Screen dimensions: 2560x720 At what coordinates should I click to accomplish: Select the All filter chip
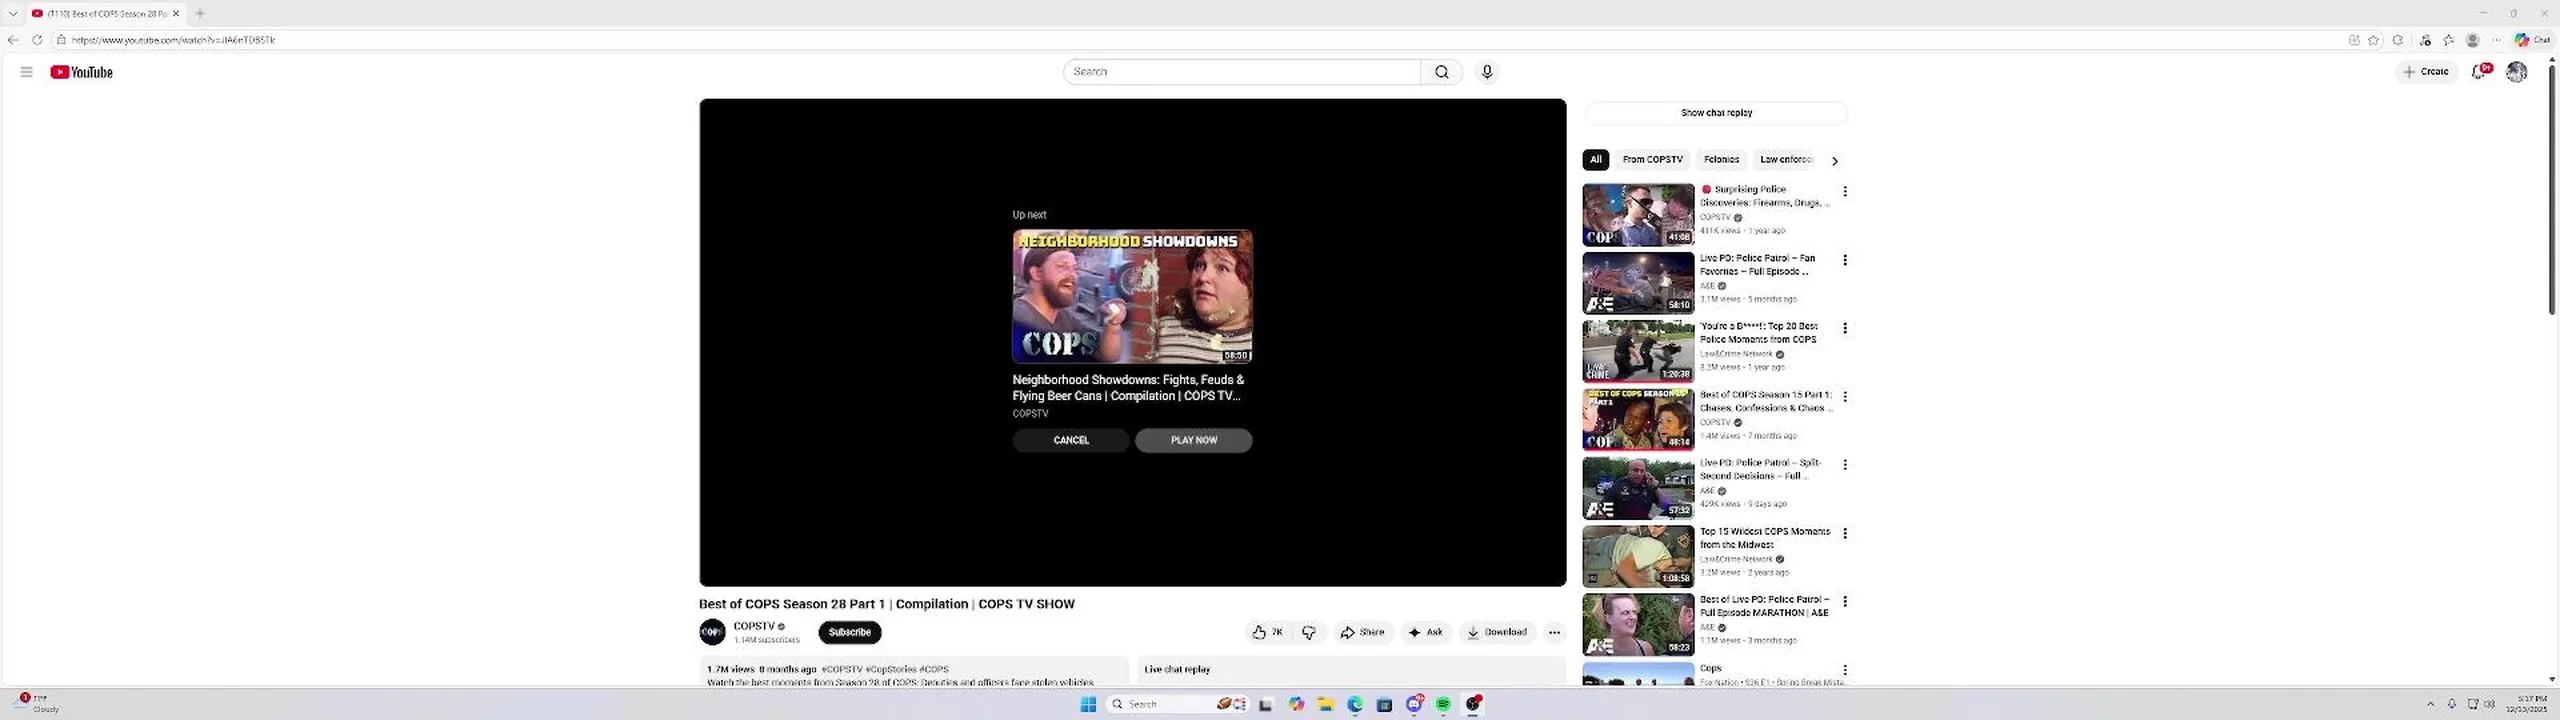(1595, 160)
